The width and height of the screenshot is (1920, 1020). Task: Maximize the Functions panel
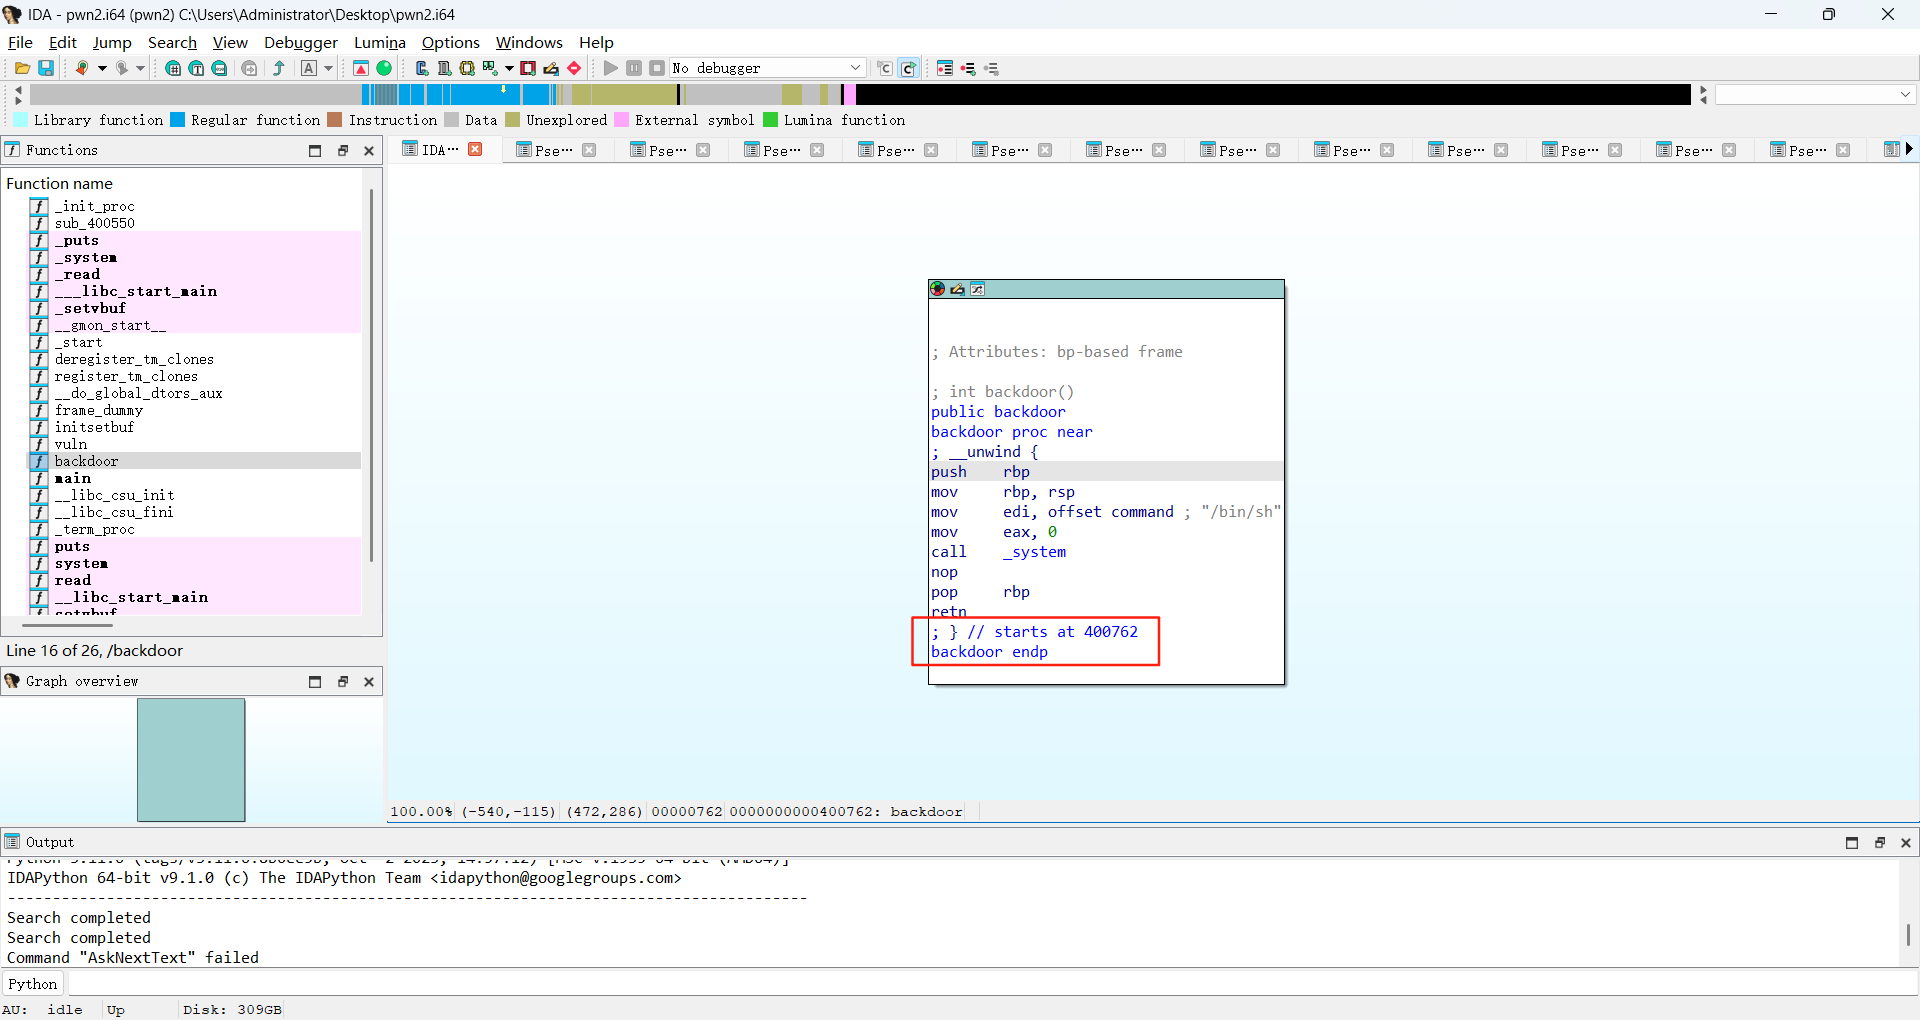[315, 151]
